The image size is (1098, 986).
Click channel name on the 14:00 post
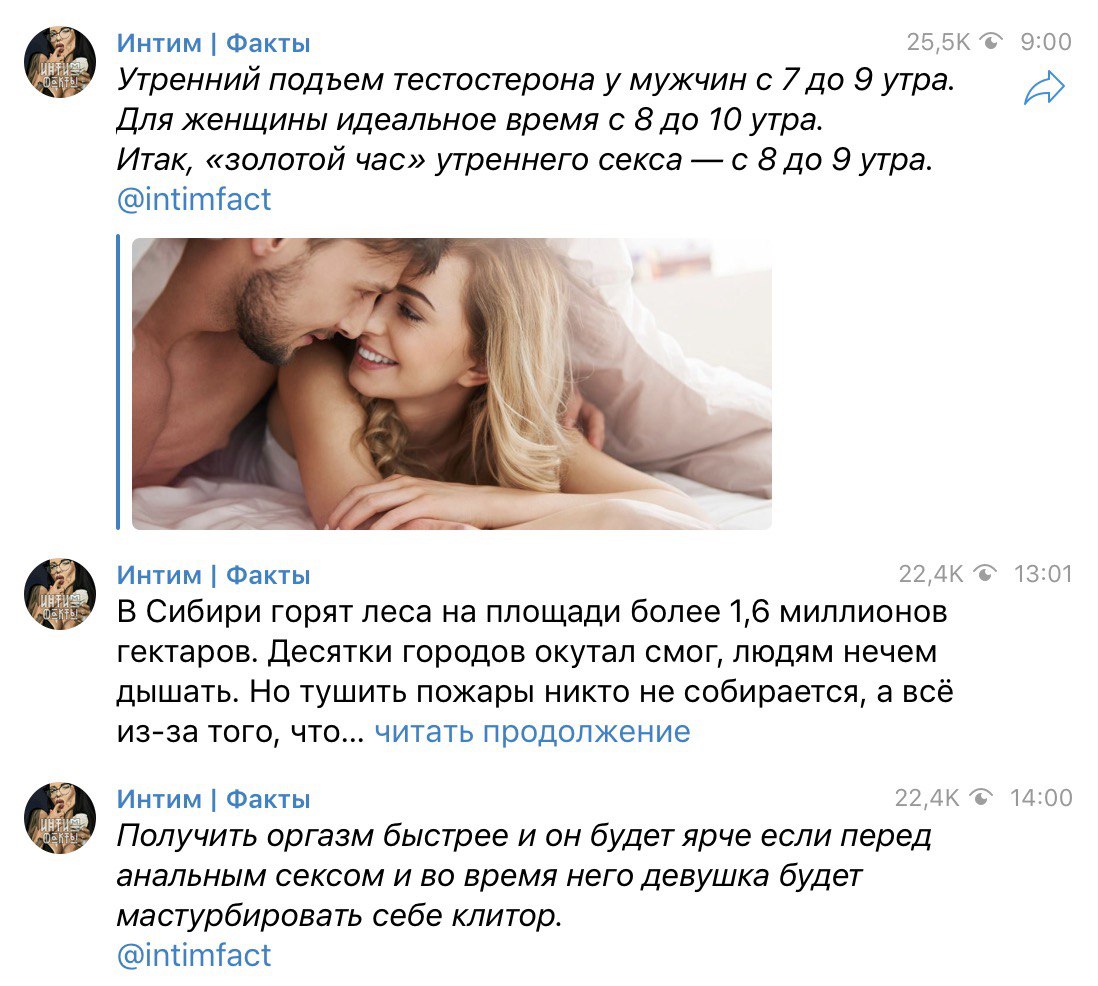(213, 799)
